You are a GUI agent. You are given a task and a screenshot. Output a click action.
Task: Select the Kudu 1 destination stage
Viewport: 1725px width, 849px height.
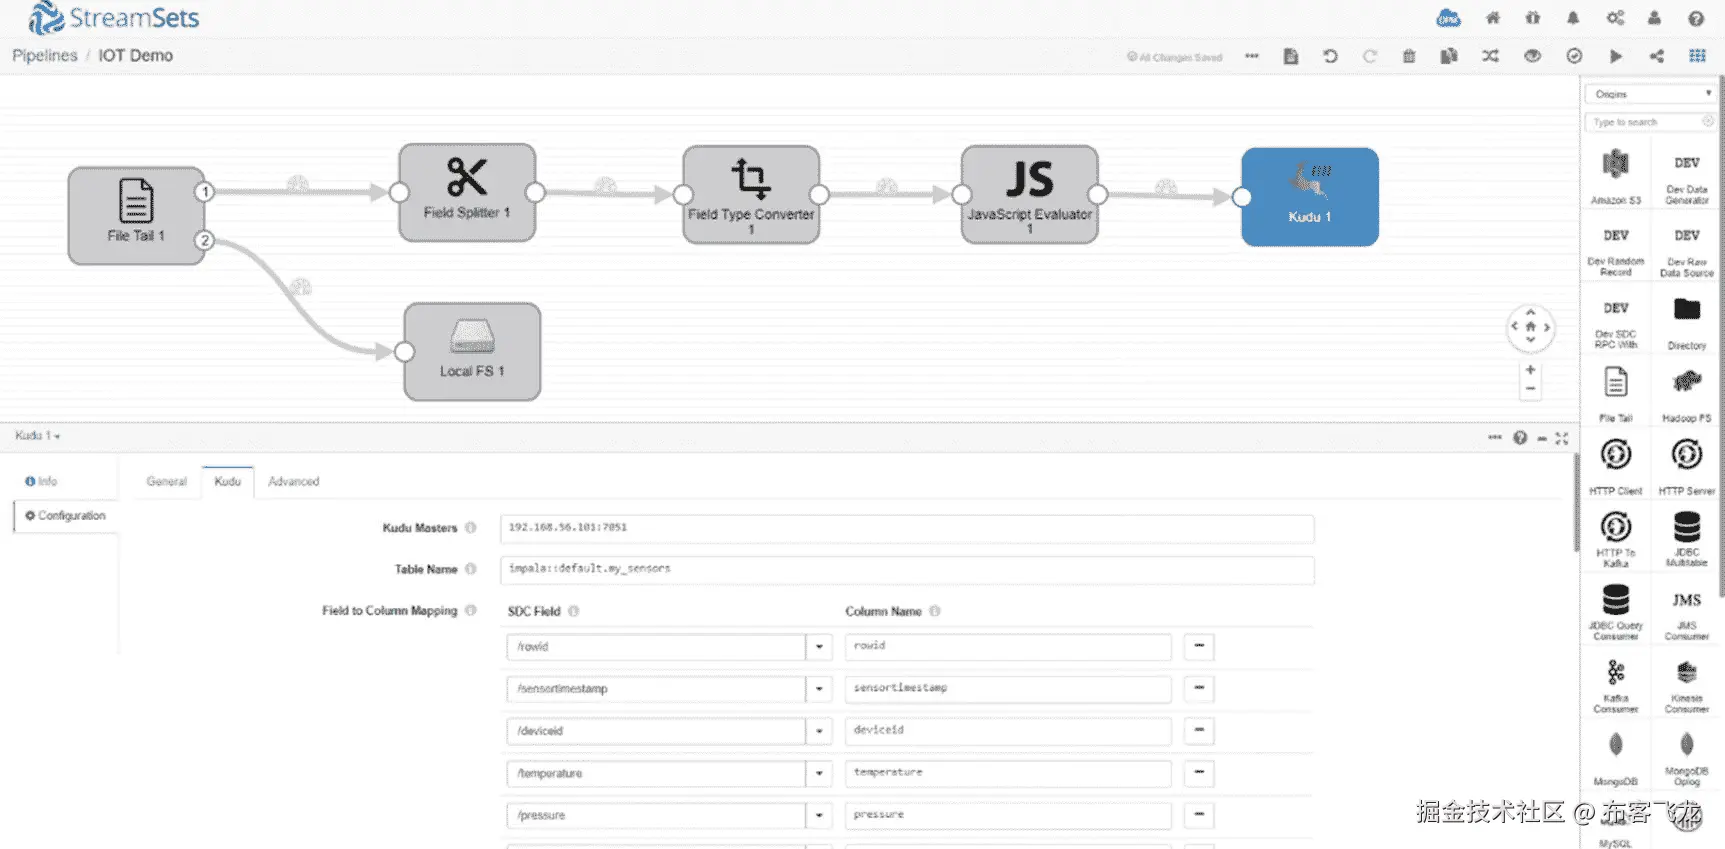1310,196
